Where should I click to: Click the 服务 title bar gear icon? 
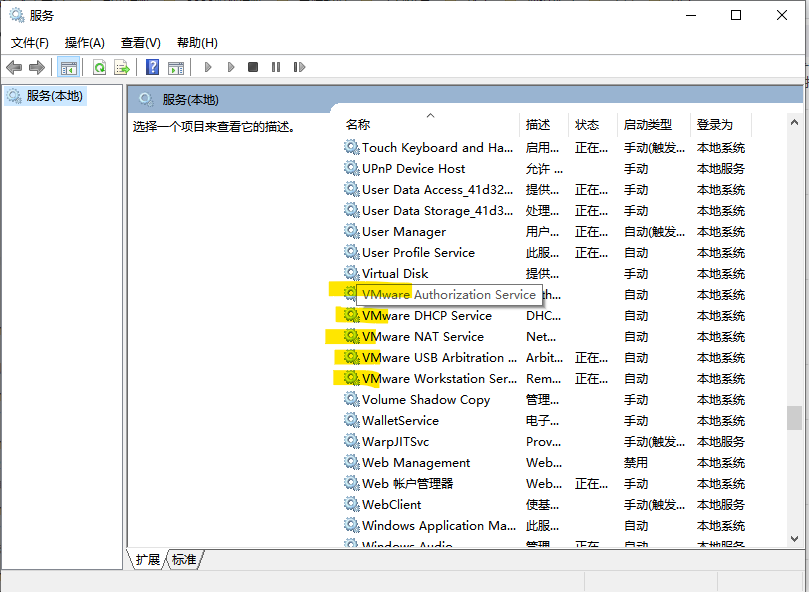(x=17, y=15)
